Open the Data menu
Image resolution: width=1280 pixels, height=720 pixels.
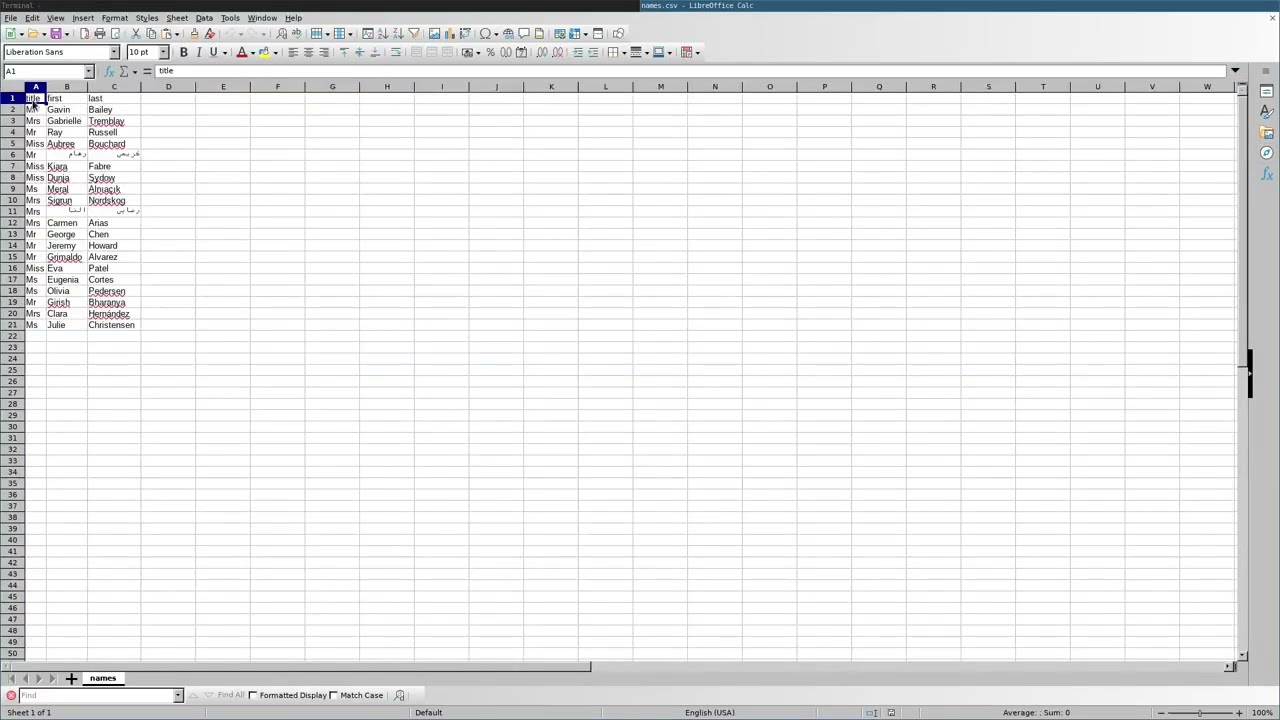204,18
